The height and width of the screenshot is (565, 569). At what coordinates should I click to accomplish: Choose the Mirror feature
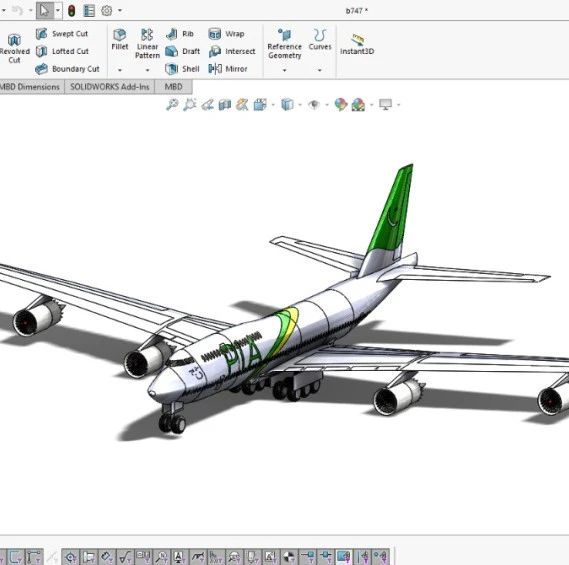(228, 69)
